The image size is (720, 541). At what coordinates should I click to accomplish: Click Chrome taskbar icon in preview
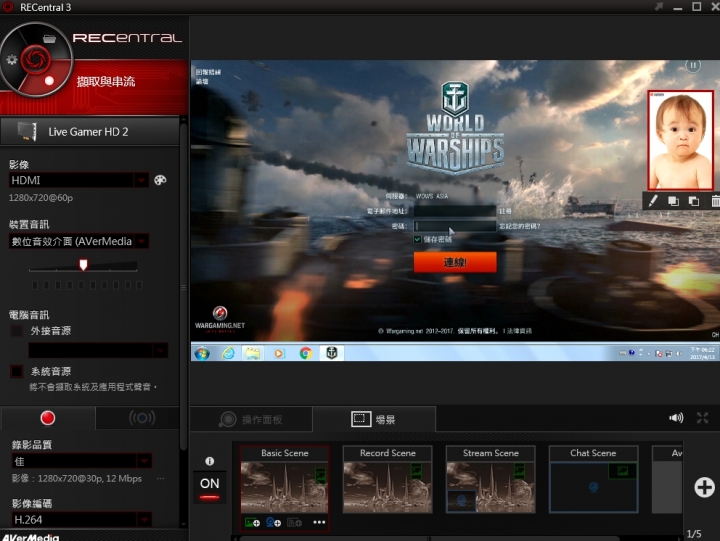coord(305,353)
